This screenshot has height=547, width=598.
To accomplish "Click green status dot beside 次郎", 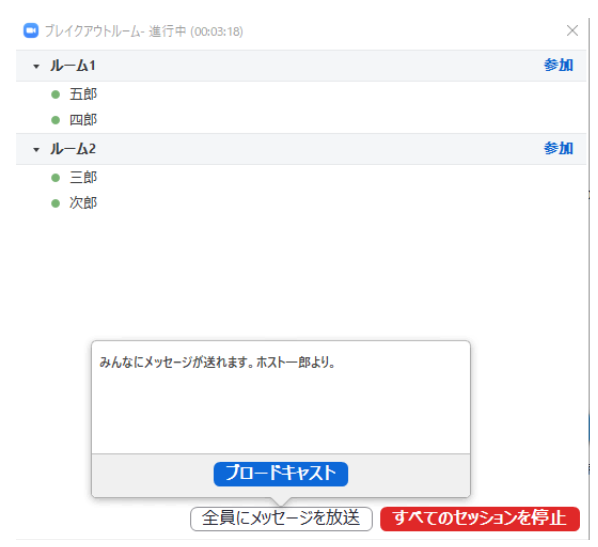I will (56, 203).
